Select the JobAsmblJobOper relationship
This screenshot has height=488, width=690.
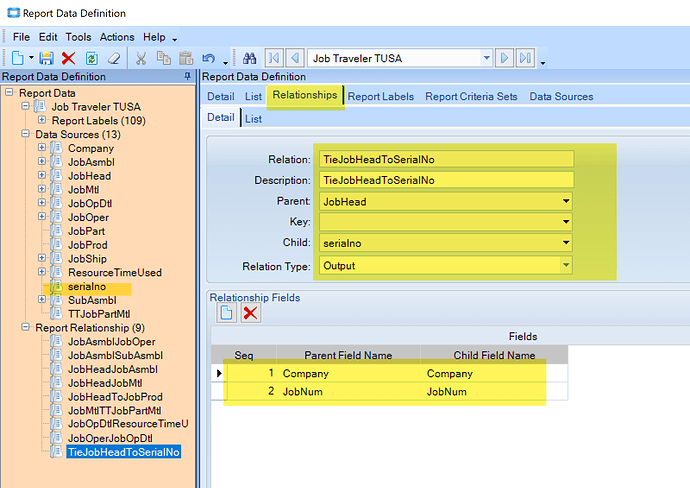(112, 342)
